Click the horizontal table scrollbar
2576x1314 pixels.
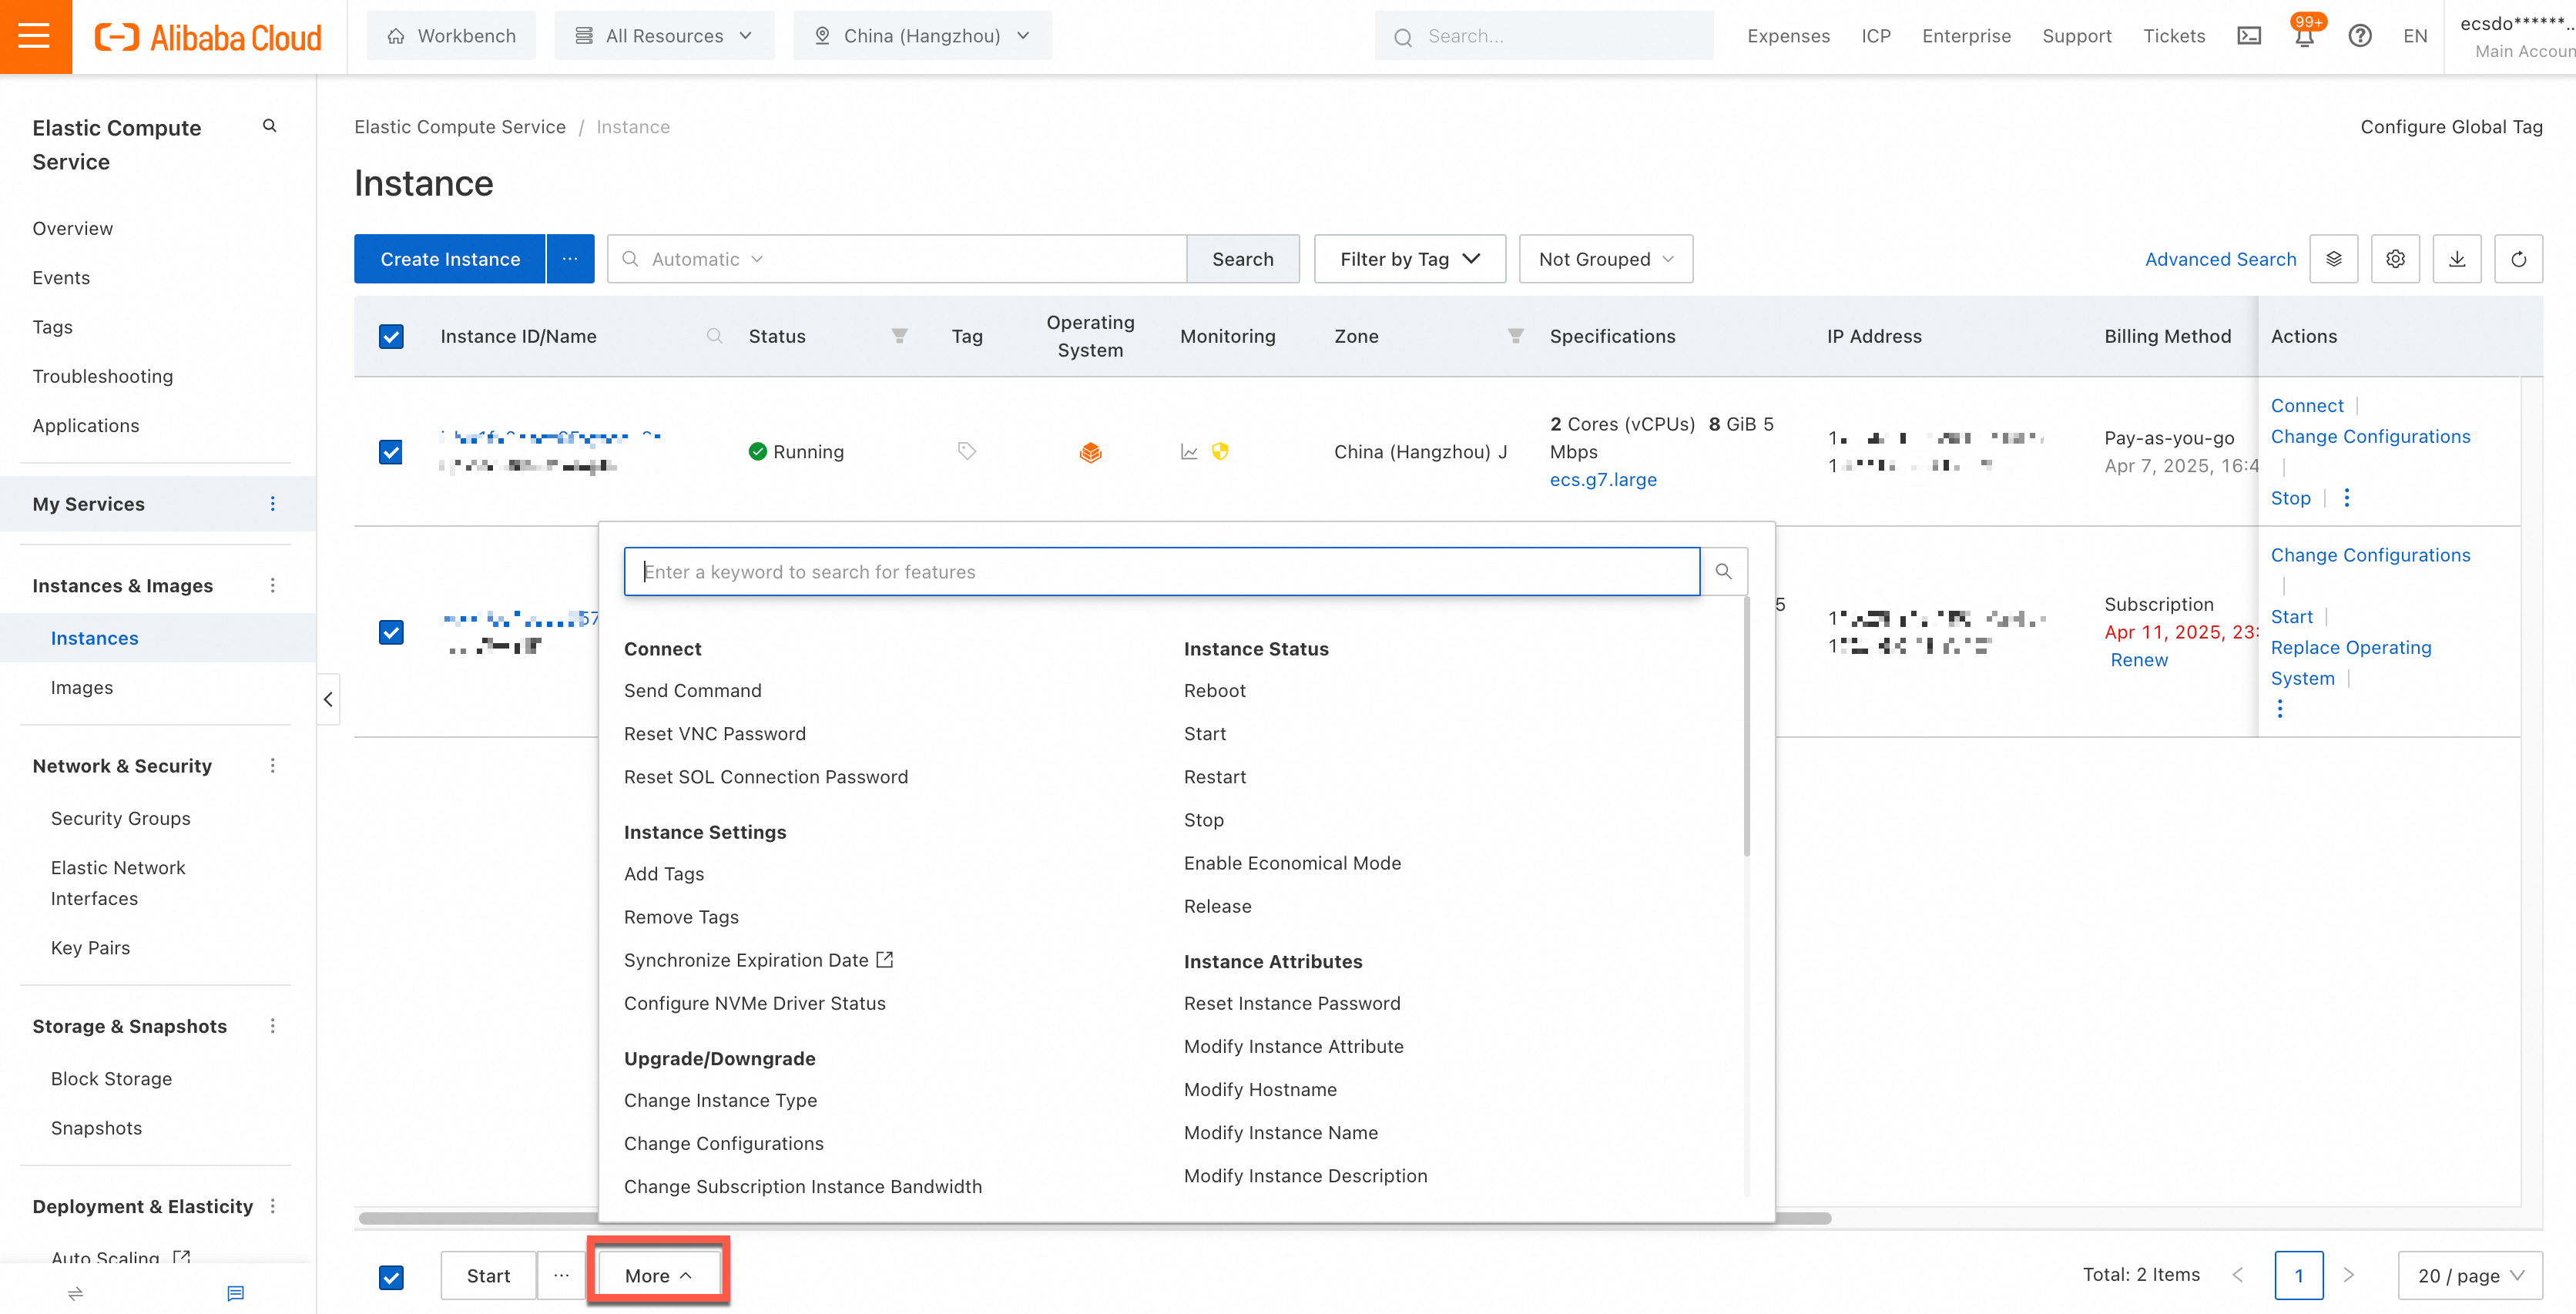coord(1095,1218)
